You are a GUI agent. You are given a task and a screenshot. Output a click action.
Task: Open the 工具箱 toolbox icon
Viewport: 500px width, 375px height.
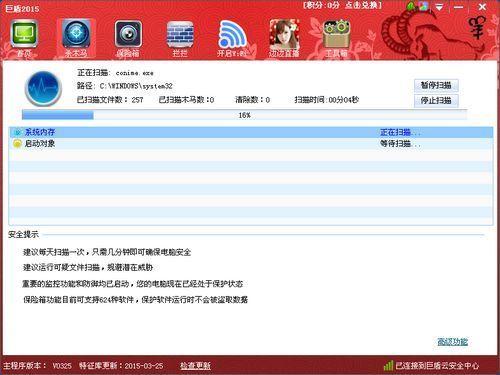(336, 38)
